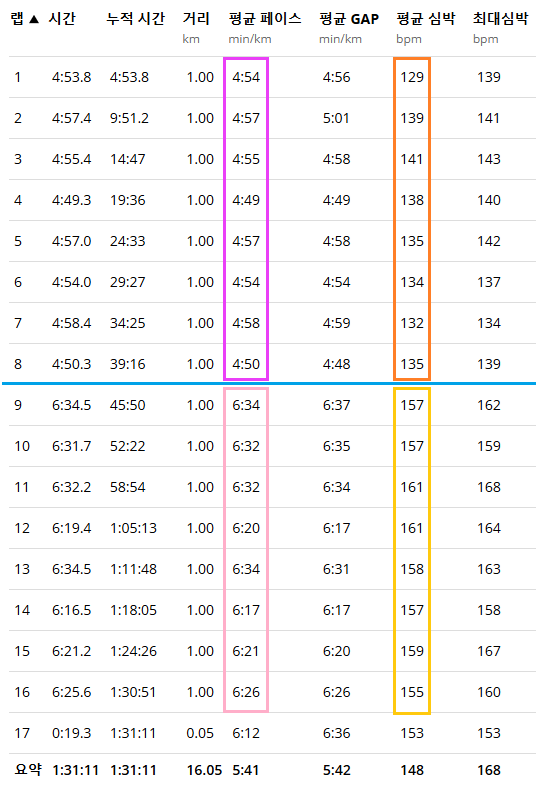Click lap 3 time 4:55.4
Screen dimensions: 536x791
click(x=72, y=159)
